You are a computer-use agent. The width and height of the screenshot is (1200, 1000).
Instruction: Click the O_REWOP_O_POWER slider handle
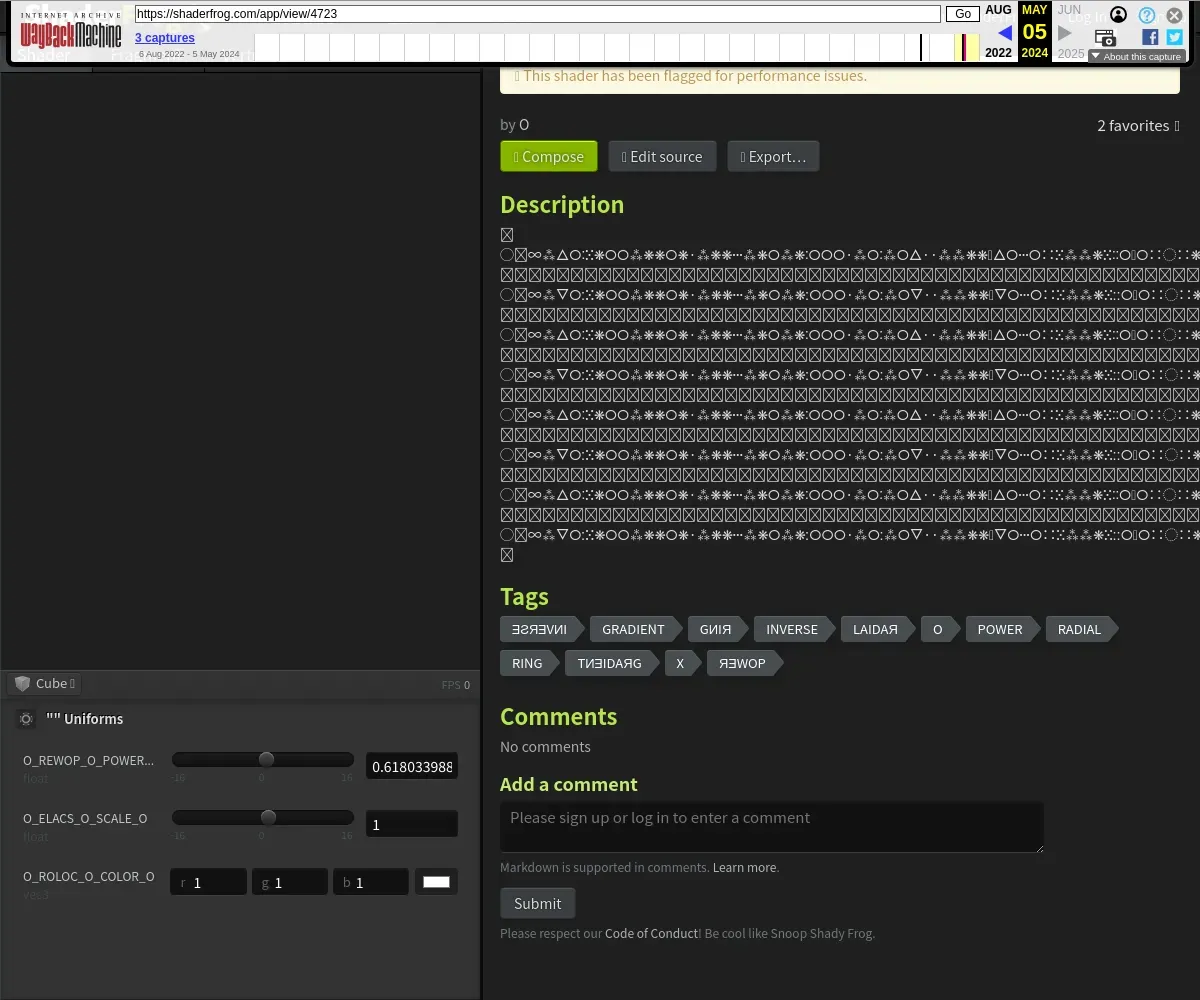coord(266,759)
